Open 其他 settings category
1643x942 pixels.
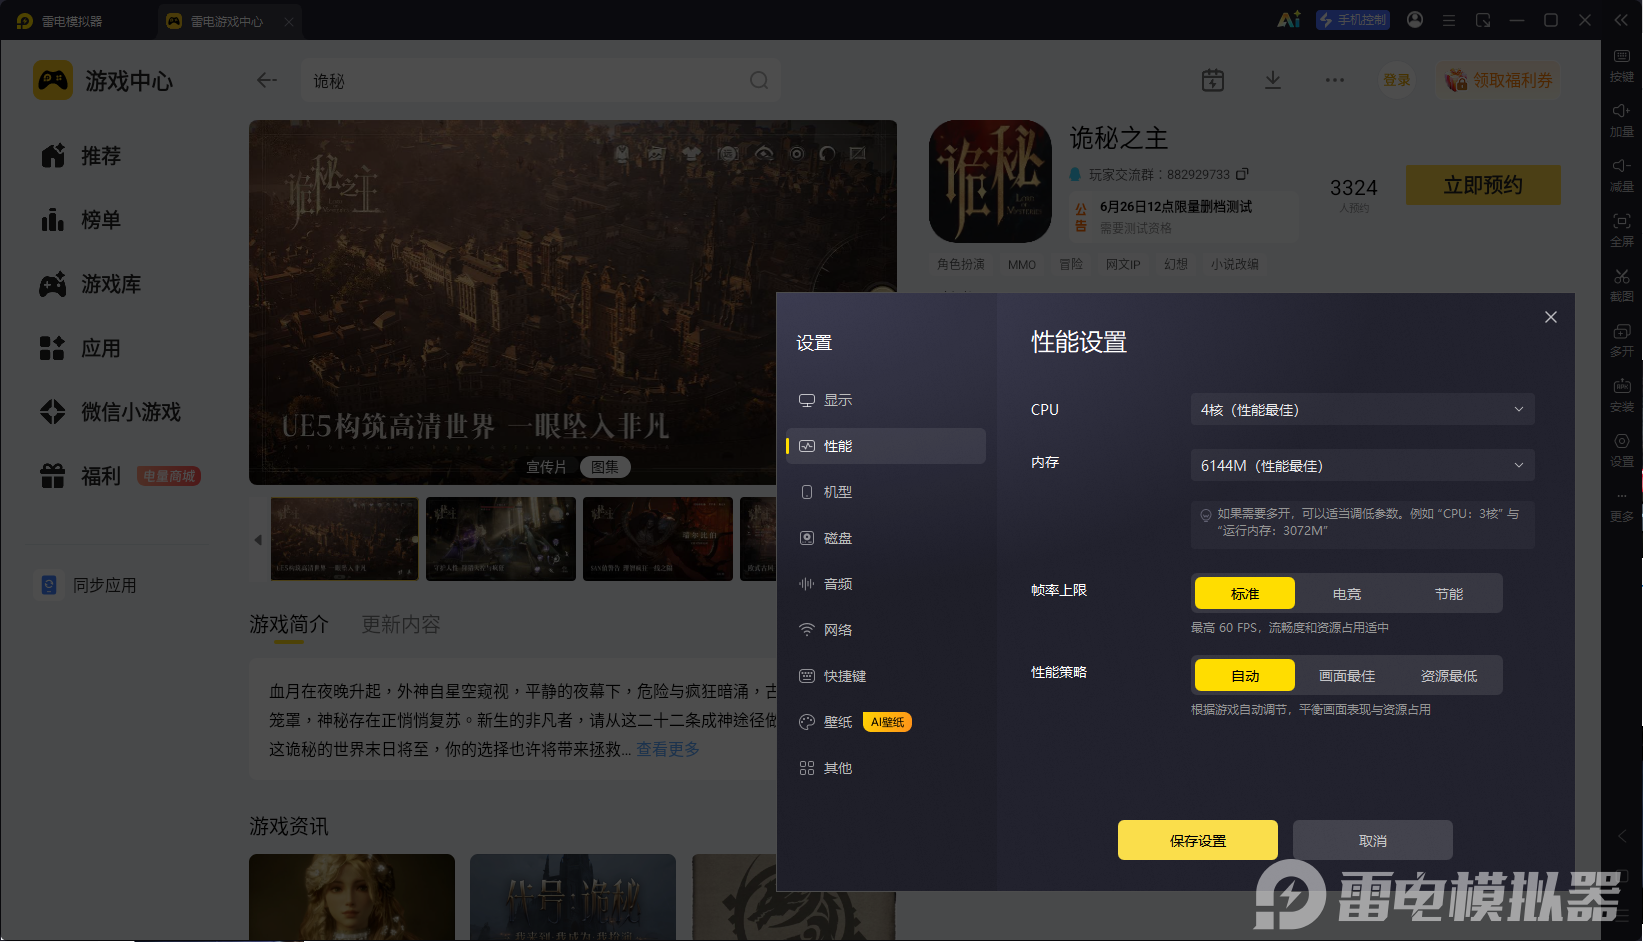pos(886,768)
